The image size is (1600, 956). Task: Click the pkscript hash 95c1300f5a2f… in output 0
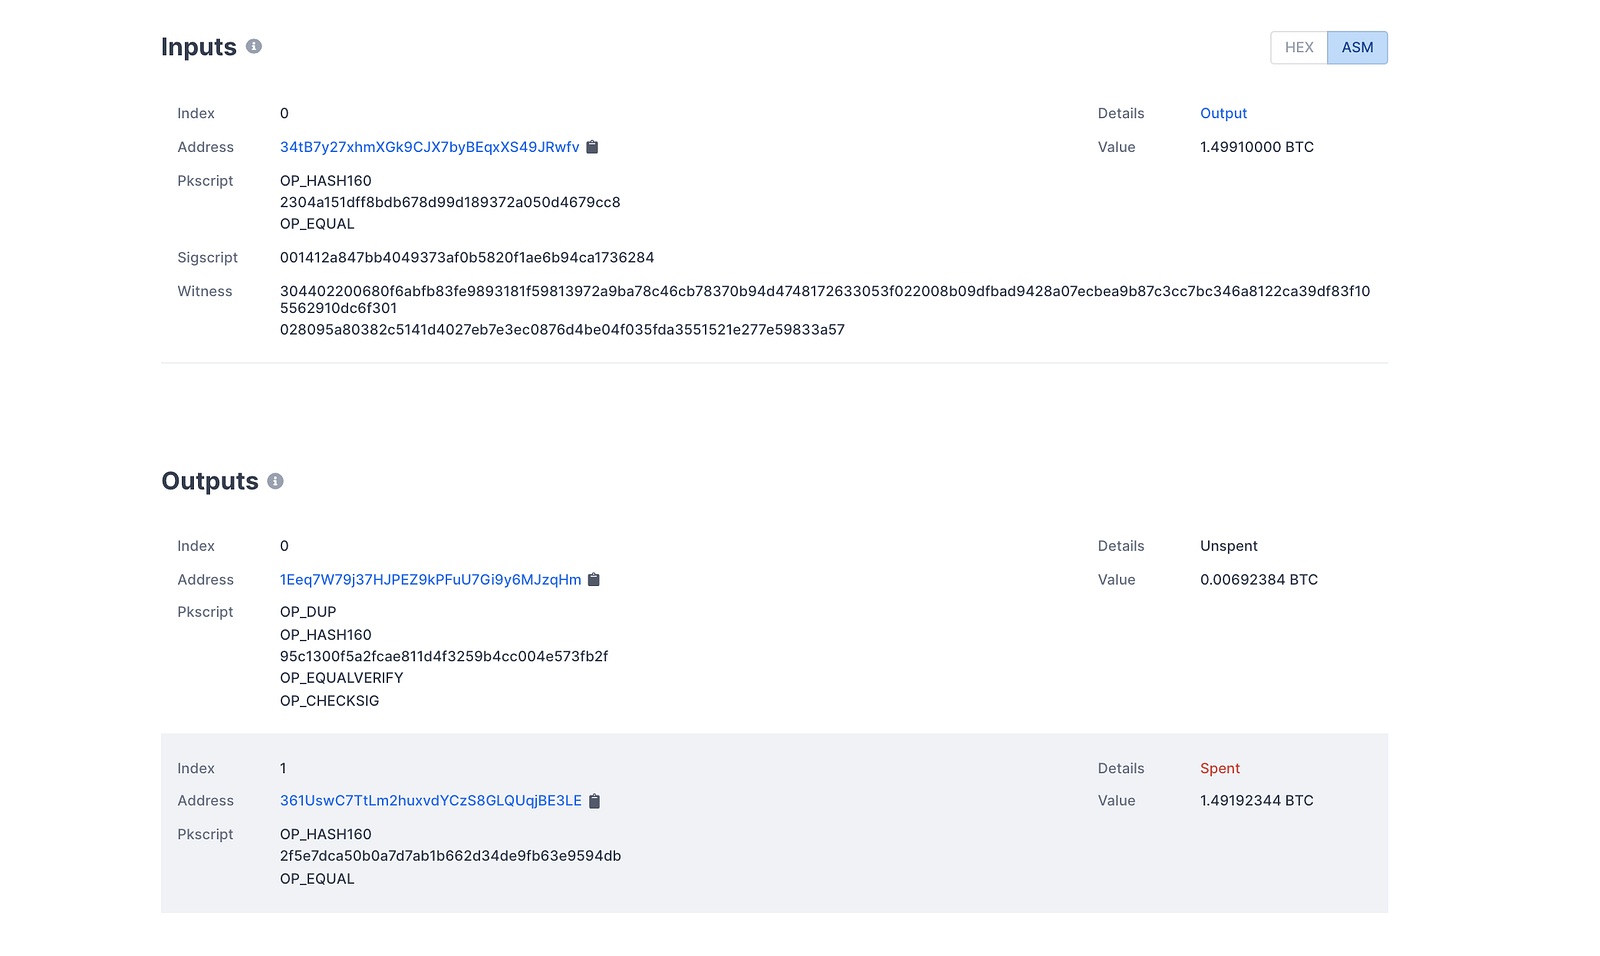443,657
